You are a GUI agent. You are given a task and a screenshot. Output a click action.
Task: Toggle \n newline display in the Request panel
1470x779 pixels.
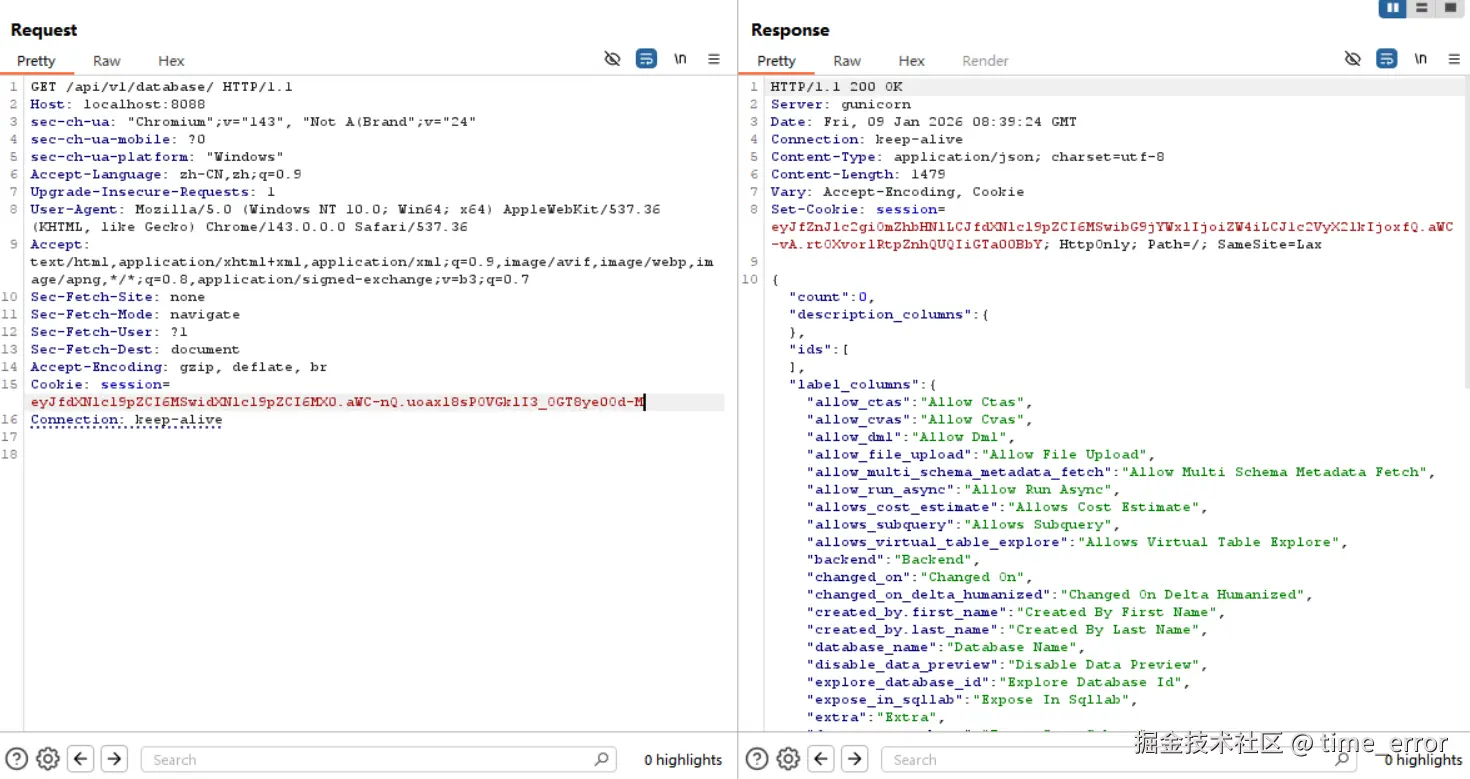pyautogui.click(x=680, y=58)
